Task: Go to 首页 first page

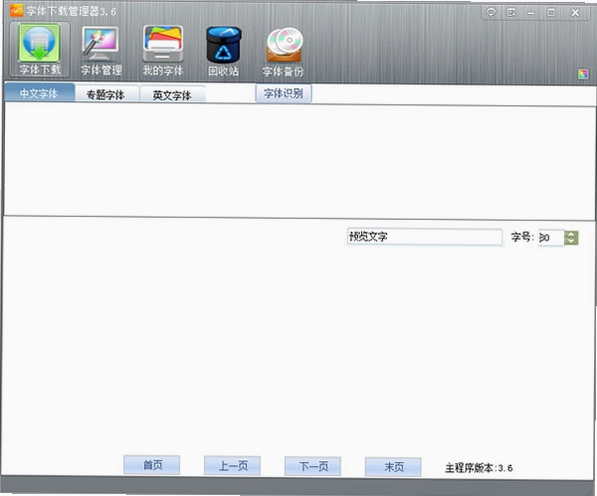Action: pos(152,465)
